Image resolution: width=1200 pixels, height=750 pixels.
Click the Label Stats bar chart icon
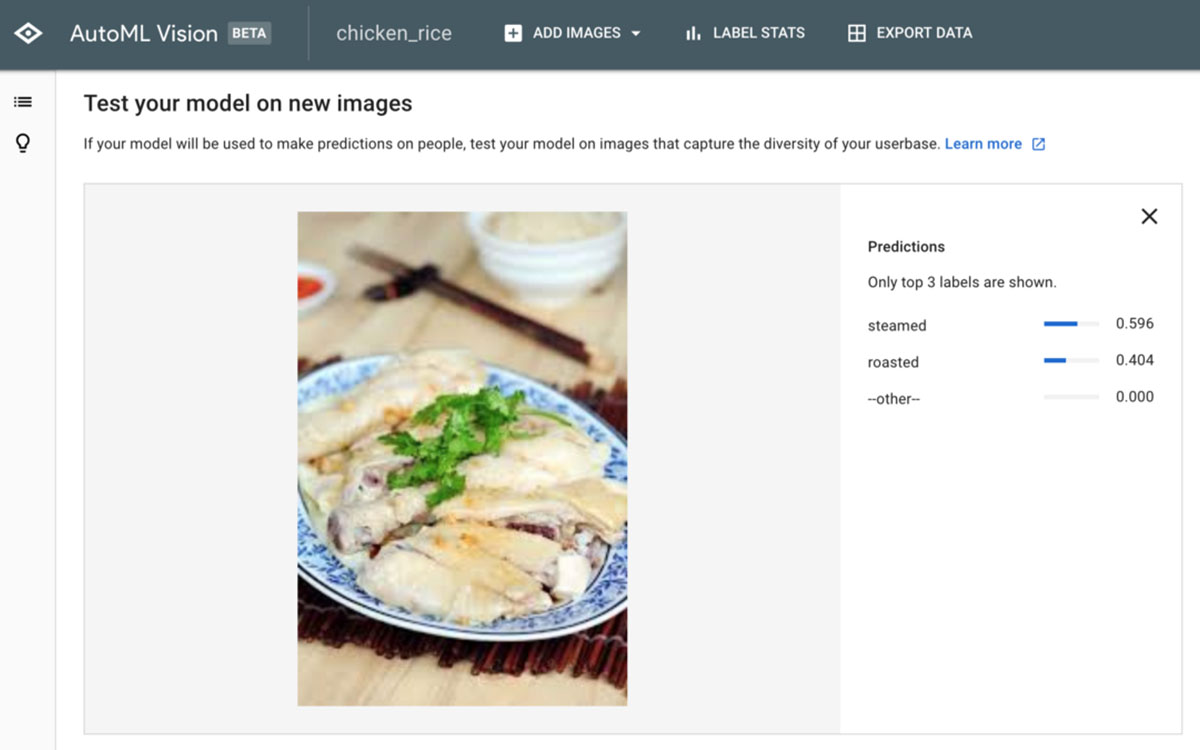[x=693, y=33]
